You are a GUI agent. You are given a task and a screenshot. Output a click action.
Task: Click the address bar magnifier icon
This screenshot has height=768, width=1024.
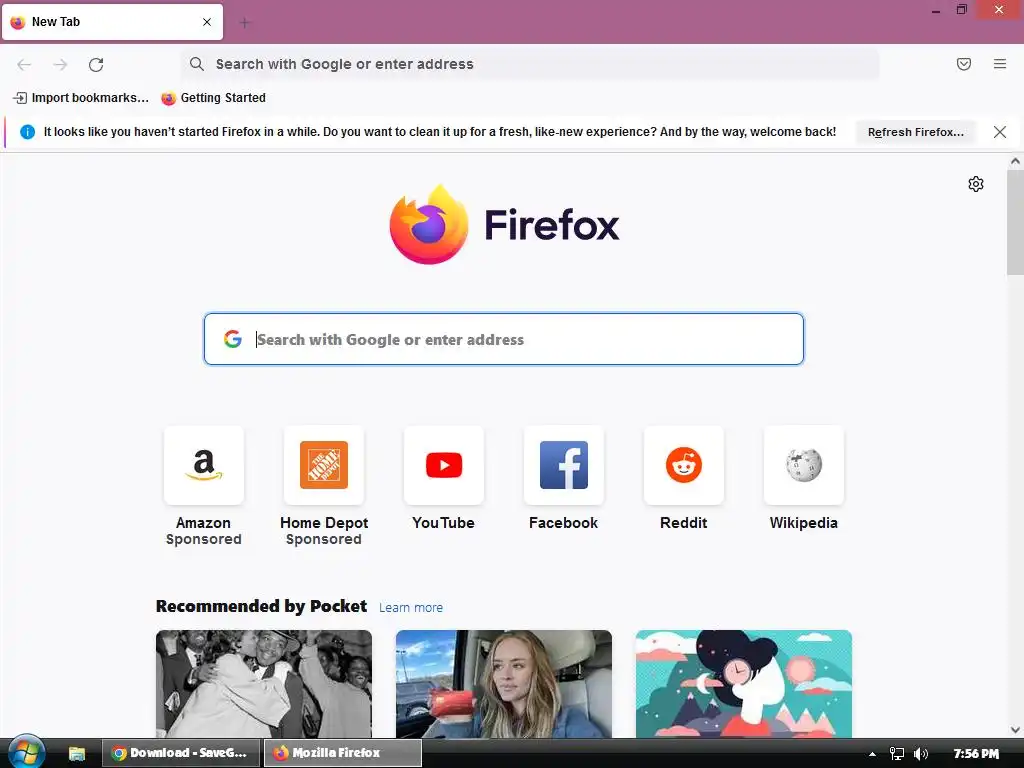pyautogui.click(x=197, y=64)
